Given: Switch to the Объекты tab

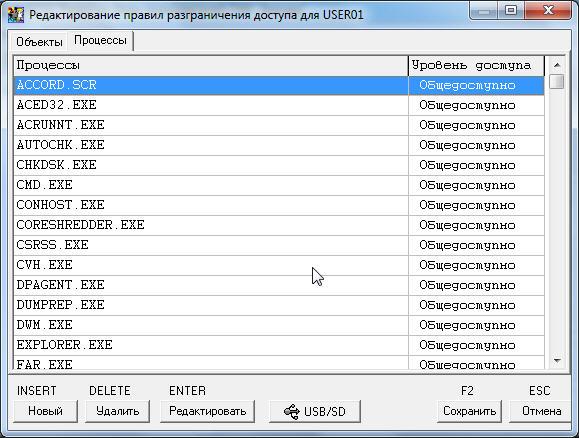Looking at the screenshot, I should pos(39,42).
